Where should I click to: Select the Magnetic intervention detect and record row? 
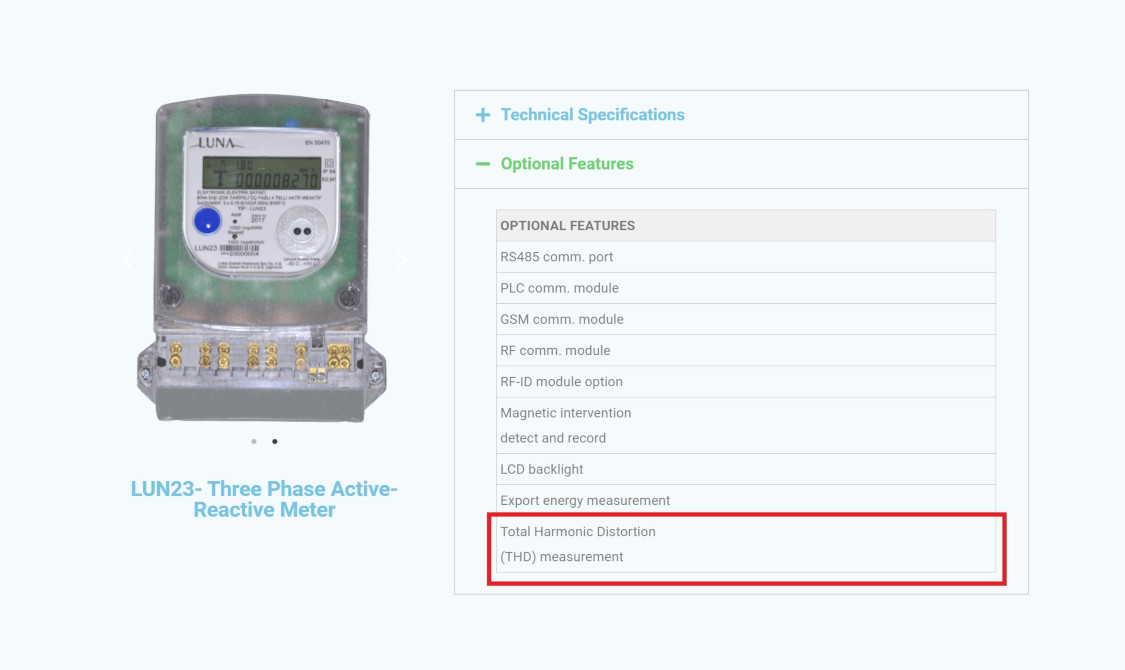click(x=745, y=425)
